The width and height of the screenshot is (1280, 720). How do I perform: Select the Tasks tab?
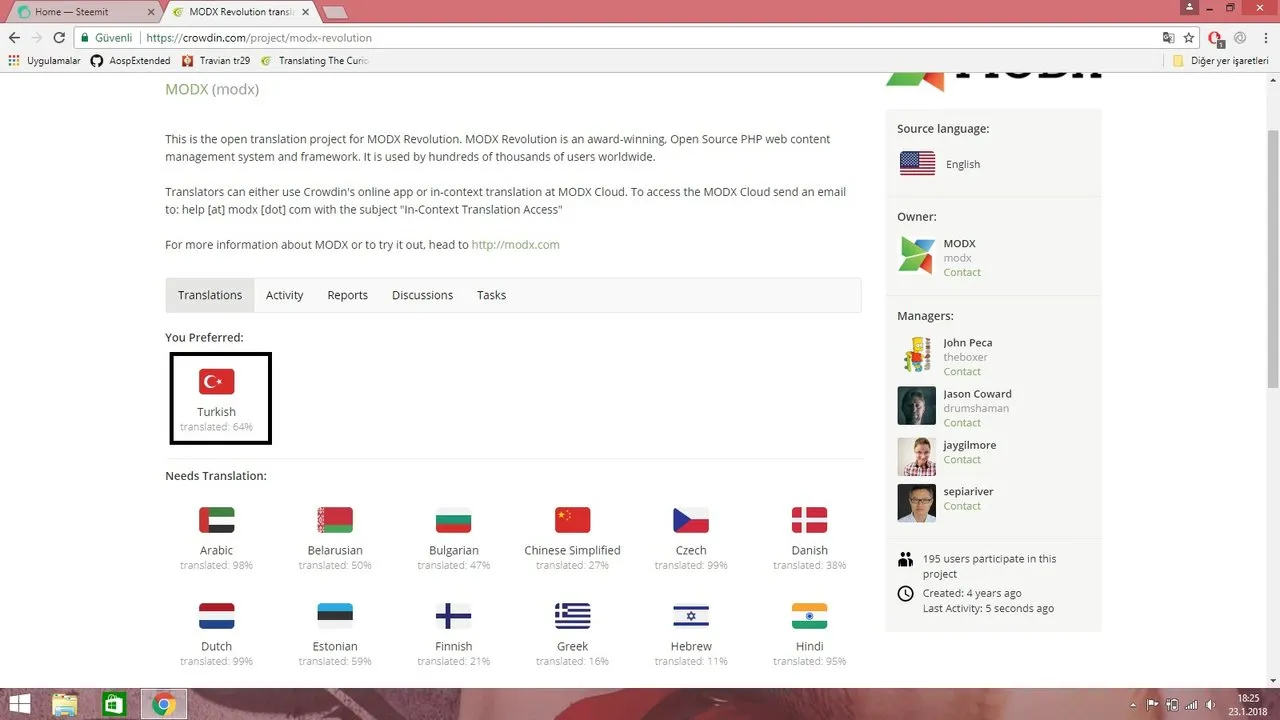(x=491, y=295)
